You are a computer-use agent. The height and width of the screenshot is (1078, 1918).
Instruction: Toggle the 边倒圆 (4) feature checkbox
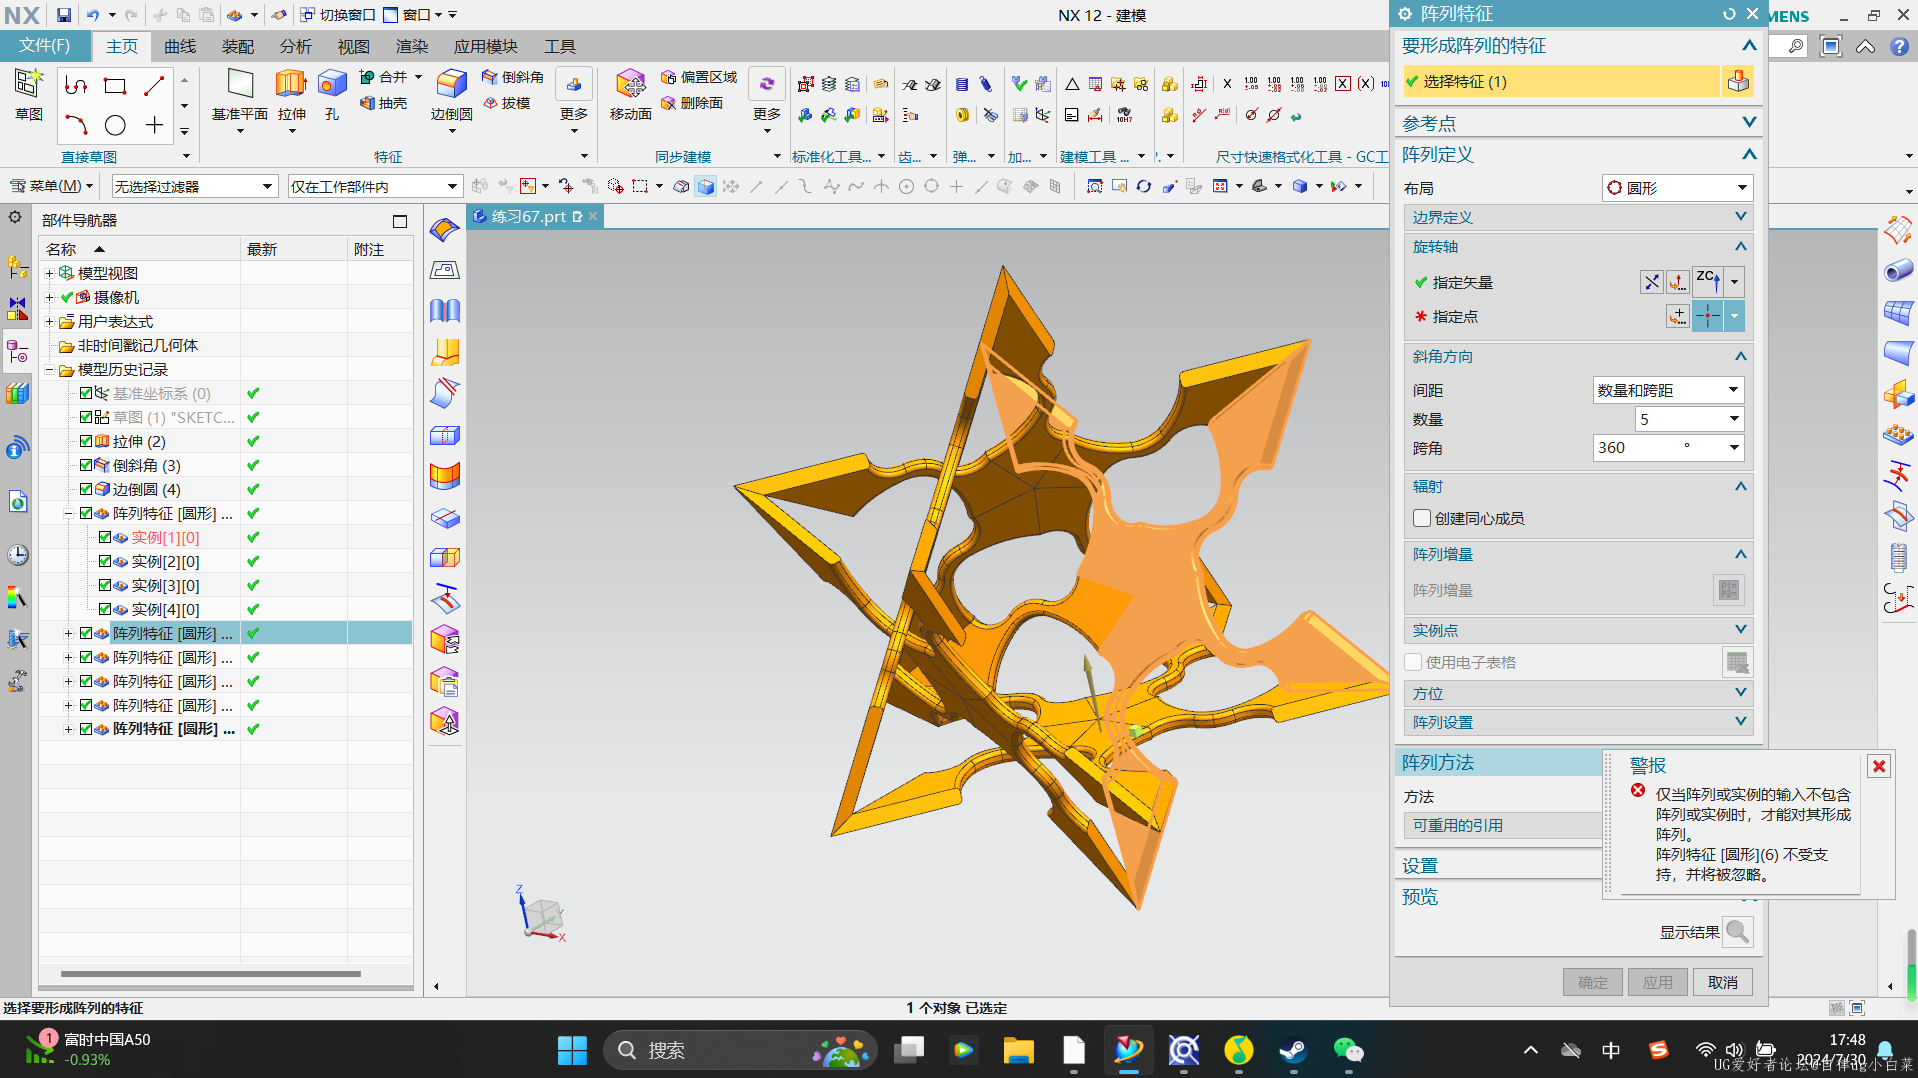click(86, 489)
